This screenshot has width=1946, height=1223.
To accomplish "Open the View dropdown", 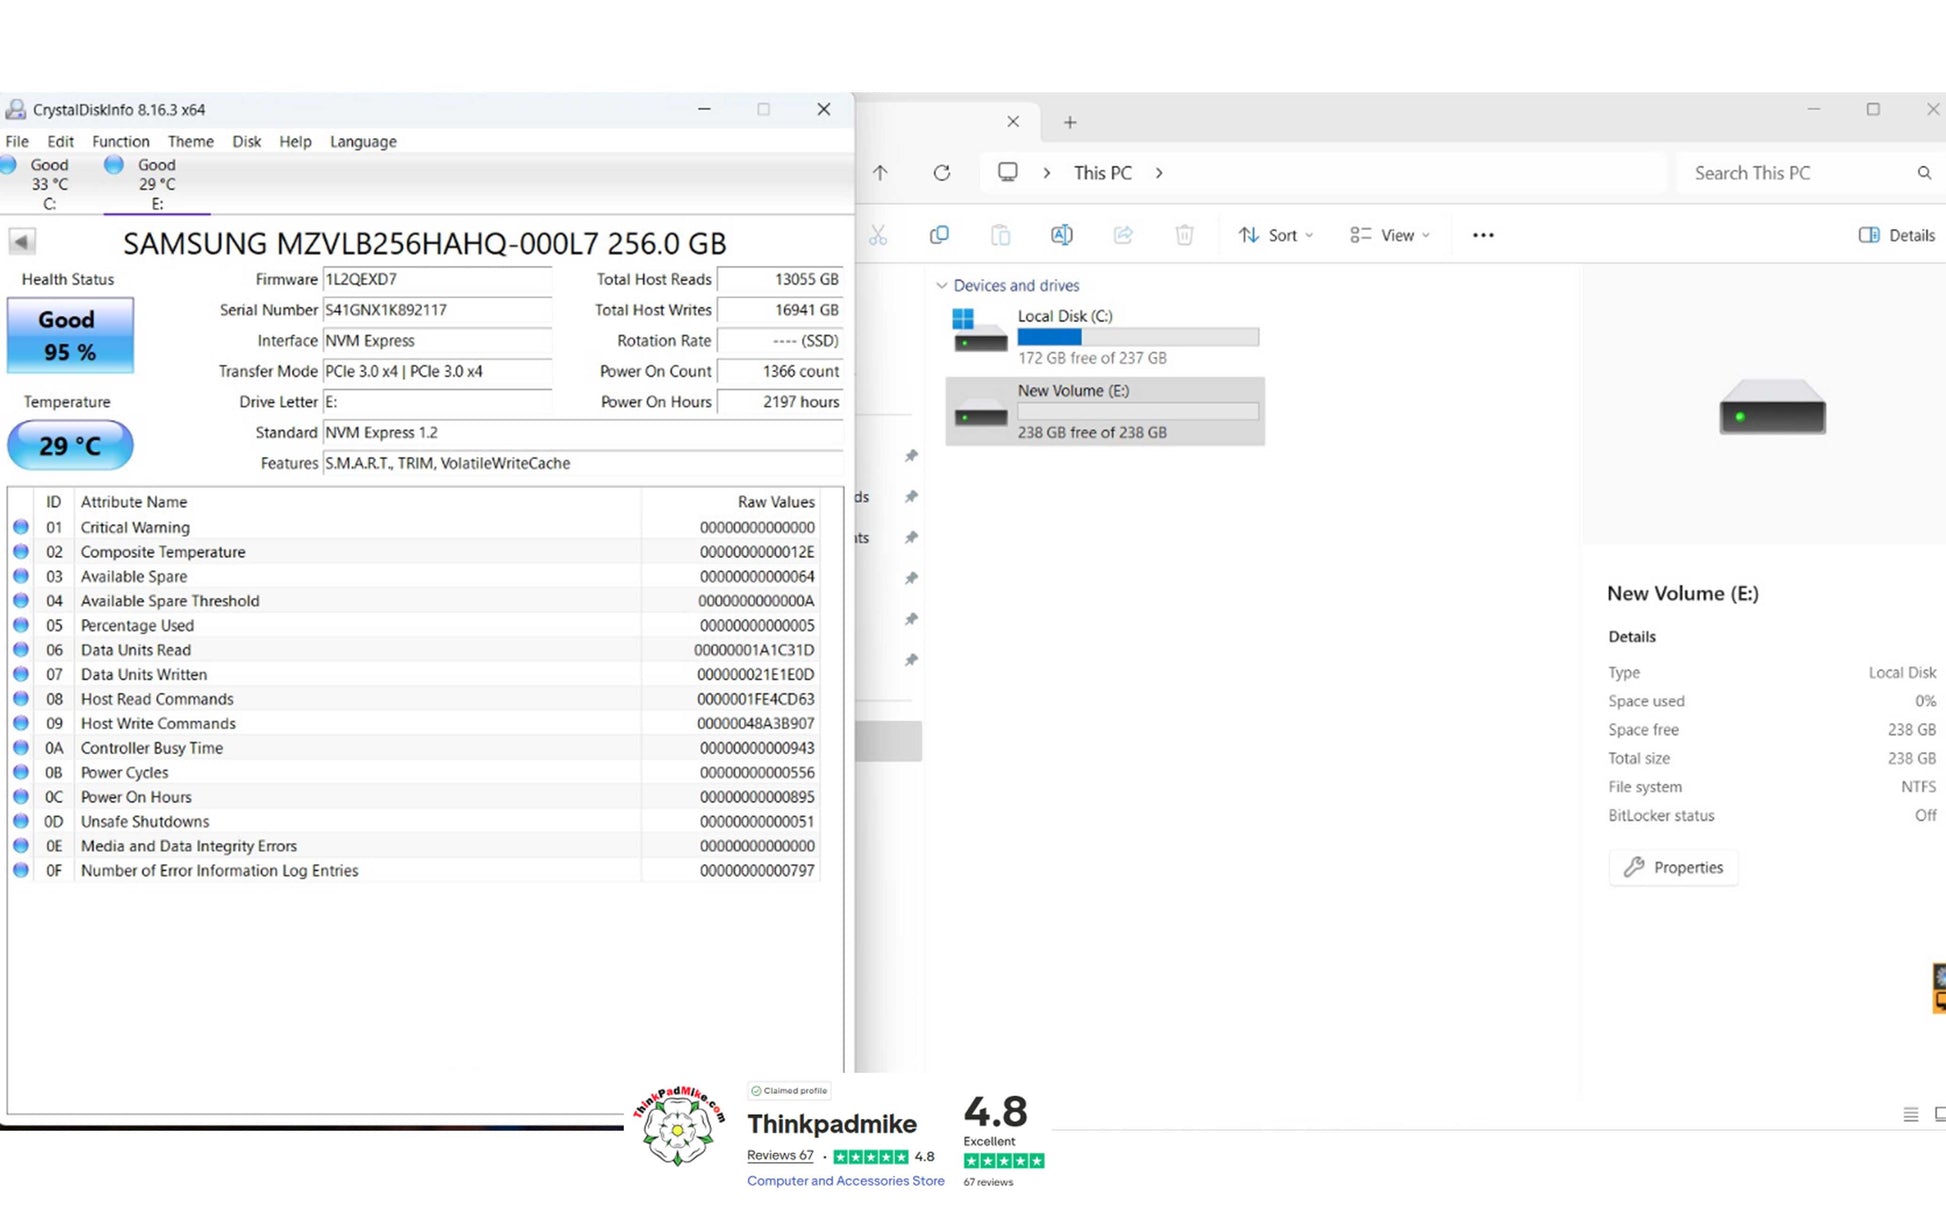I will tap(1390, 235).
